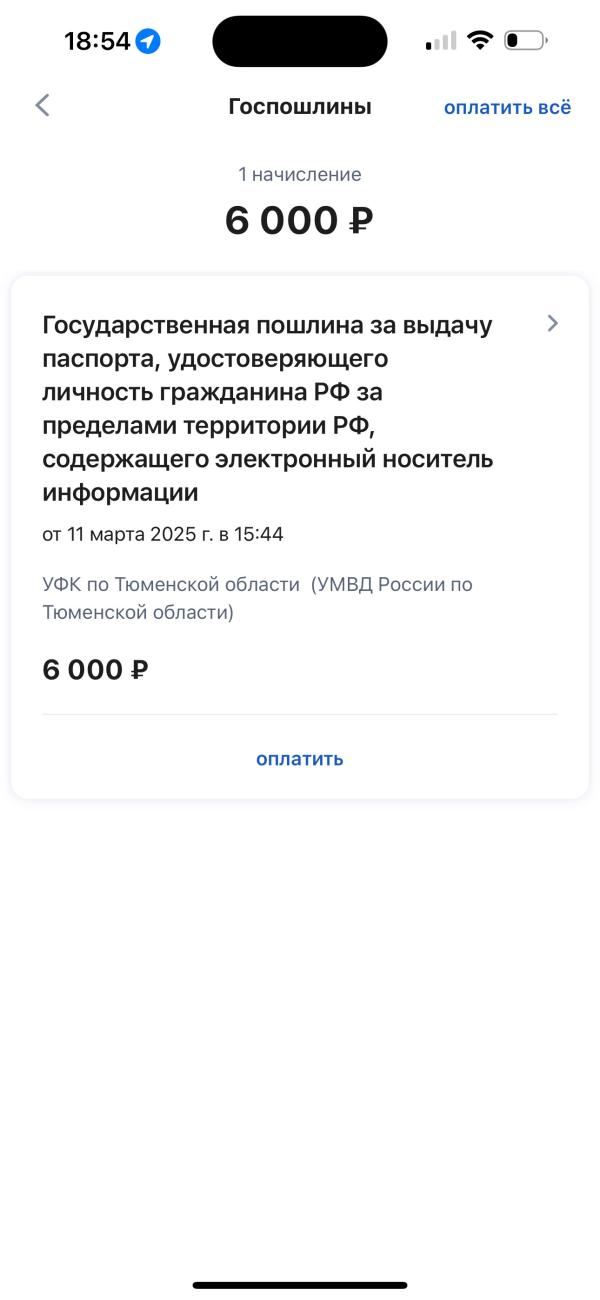Tap the 'Госпошлины' page title
The height and width of the screenshot is (1300, 600).
click(300, 106)
